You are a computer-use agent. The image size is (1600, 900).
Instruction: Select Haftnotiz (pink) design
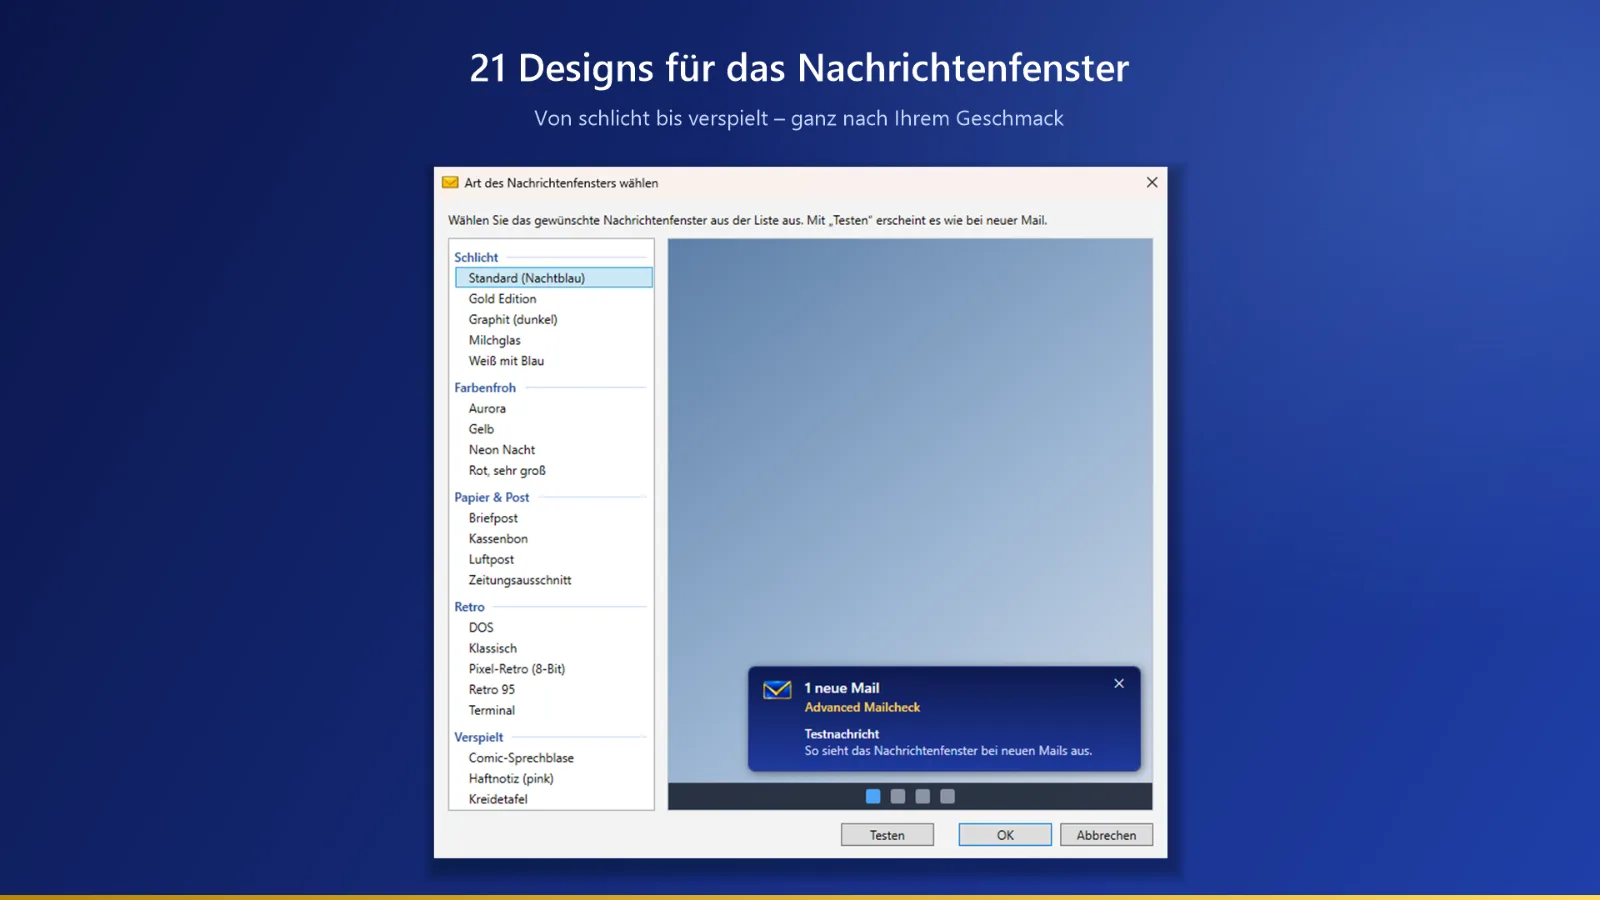tap(553, 779)
